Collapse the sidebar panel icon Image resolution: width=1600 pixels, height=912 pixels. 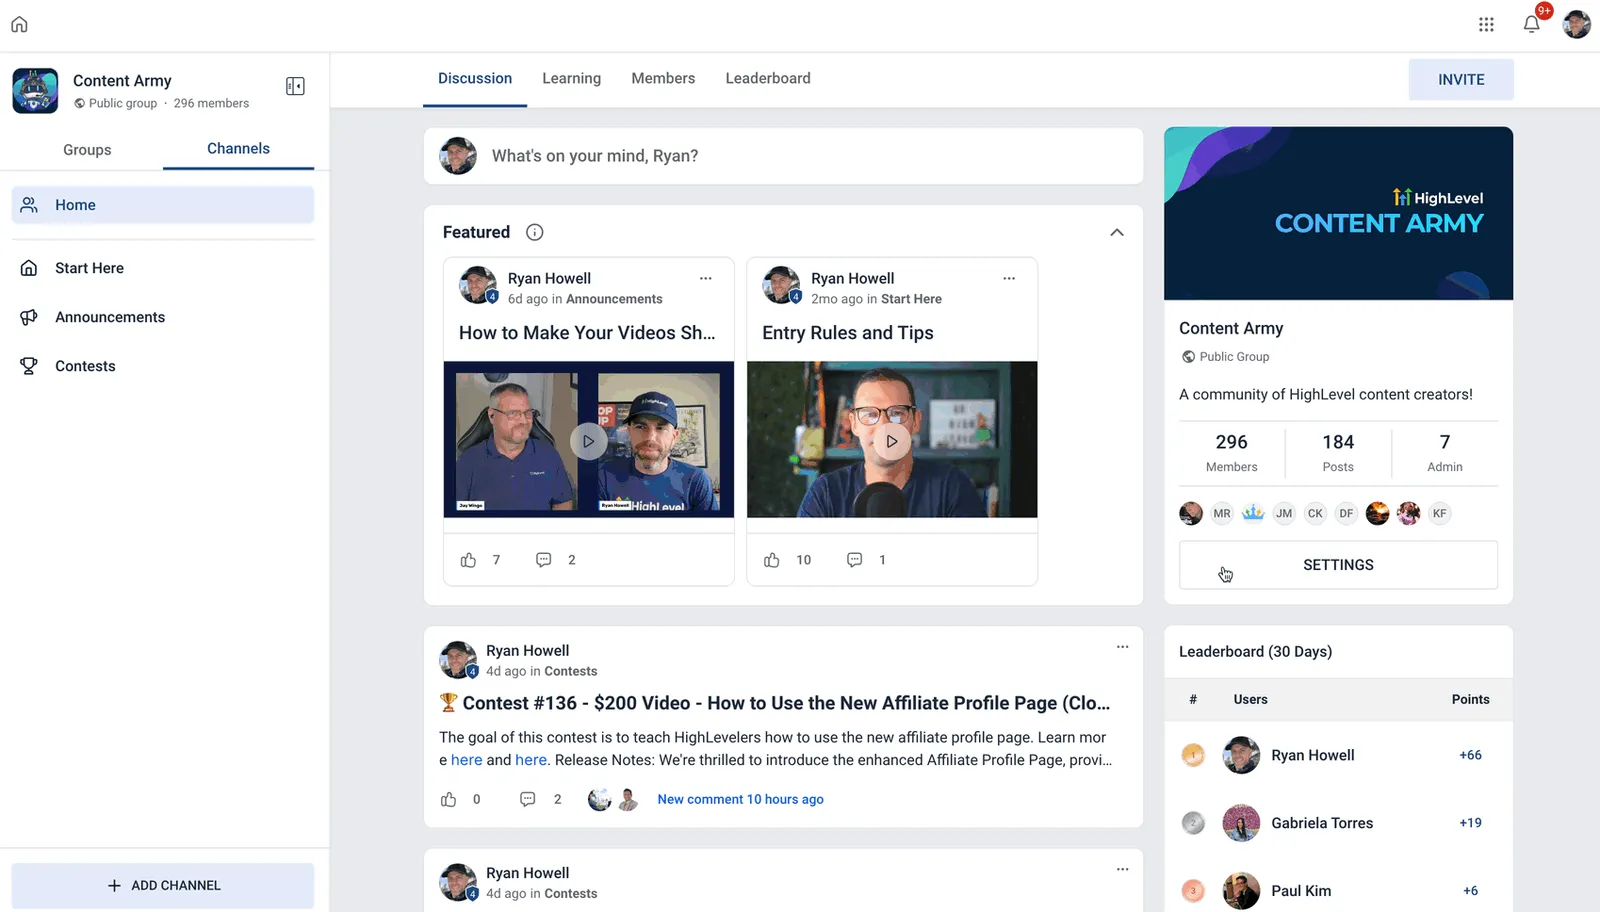[295, 86]
